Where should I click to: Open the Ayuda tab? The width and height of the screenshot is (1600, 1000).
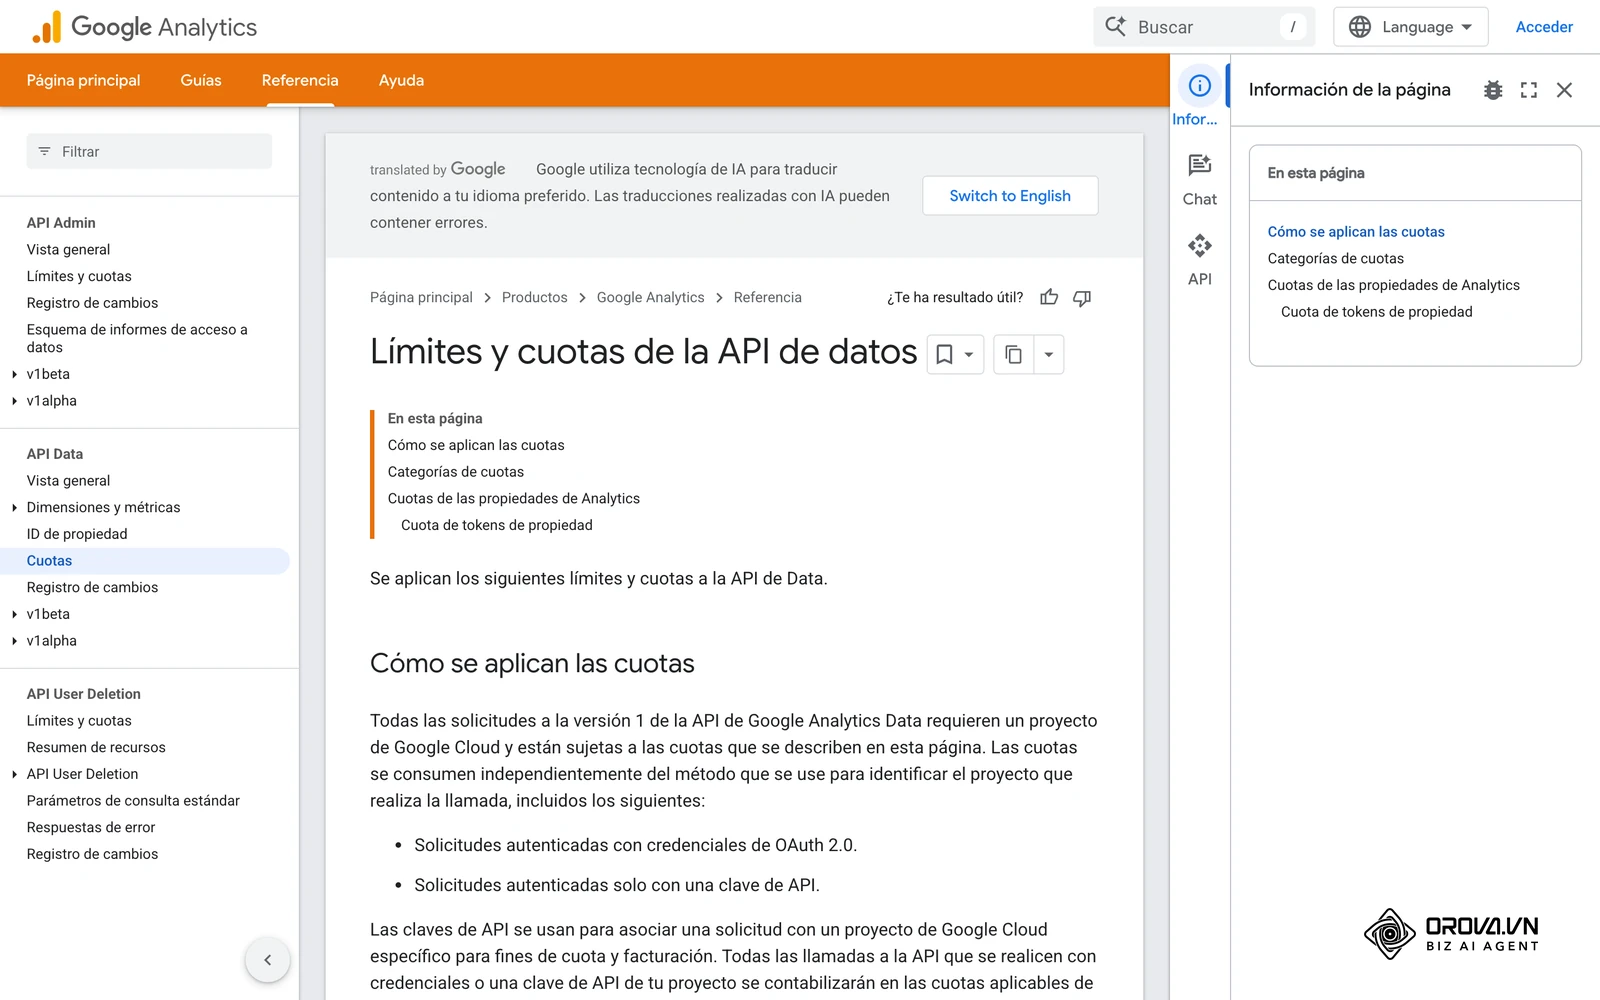pyautogui.click(x=401, y=80)
